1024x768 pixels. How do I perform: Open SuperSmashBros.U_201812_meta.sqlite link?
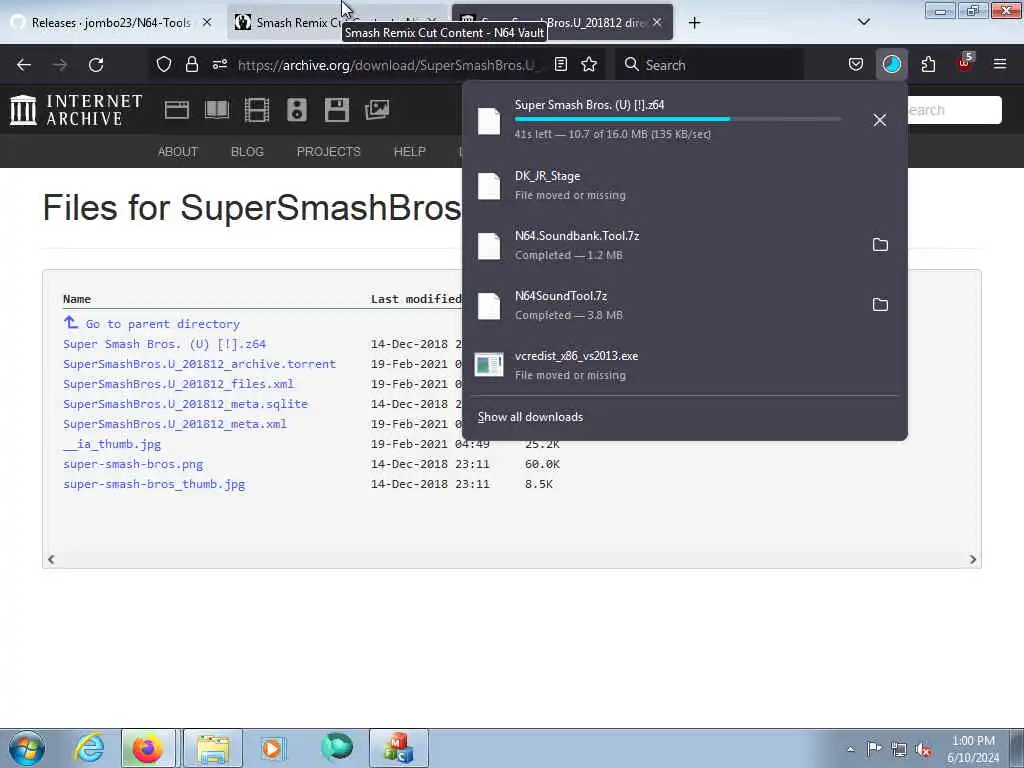(x=185, y=404)
